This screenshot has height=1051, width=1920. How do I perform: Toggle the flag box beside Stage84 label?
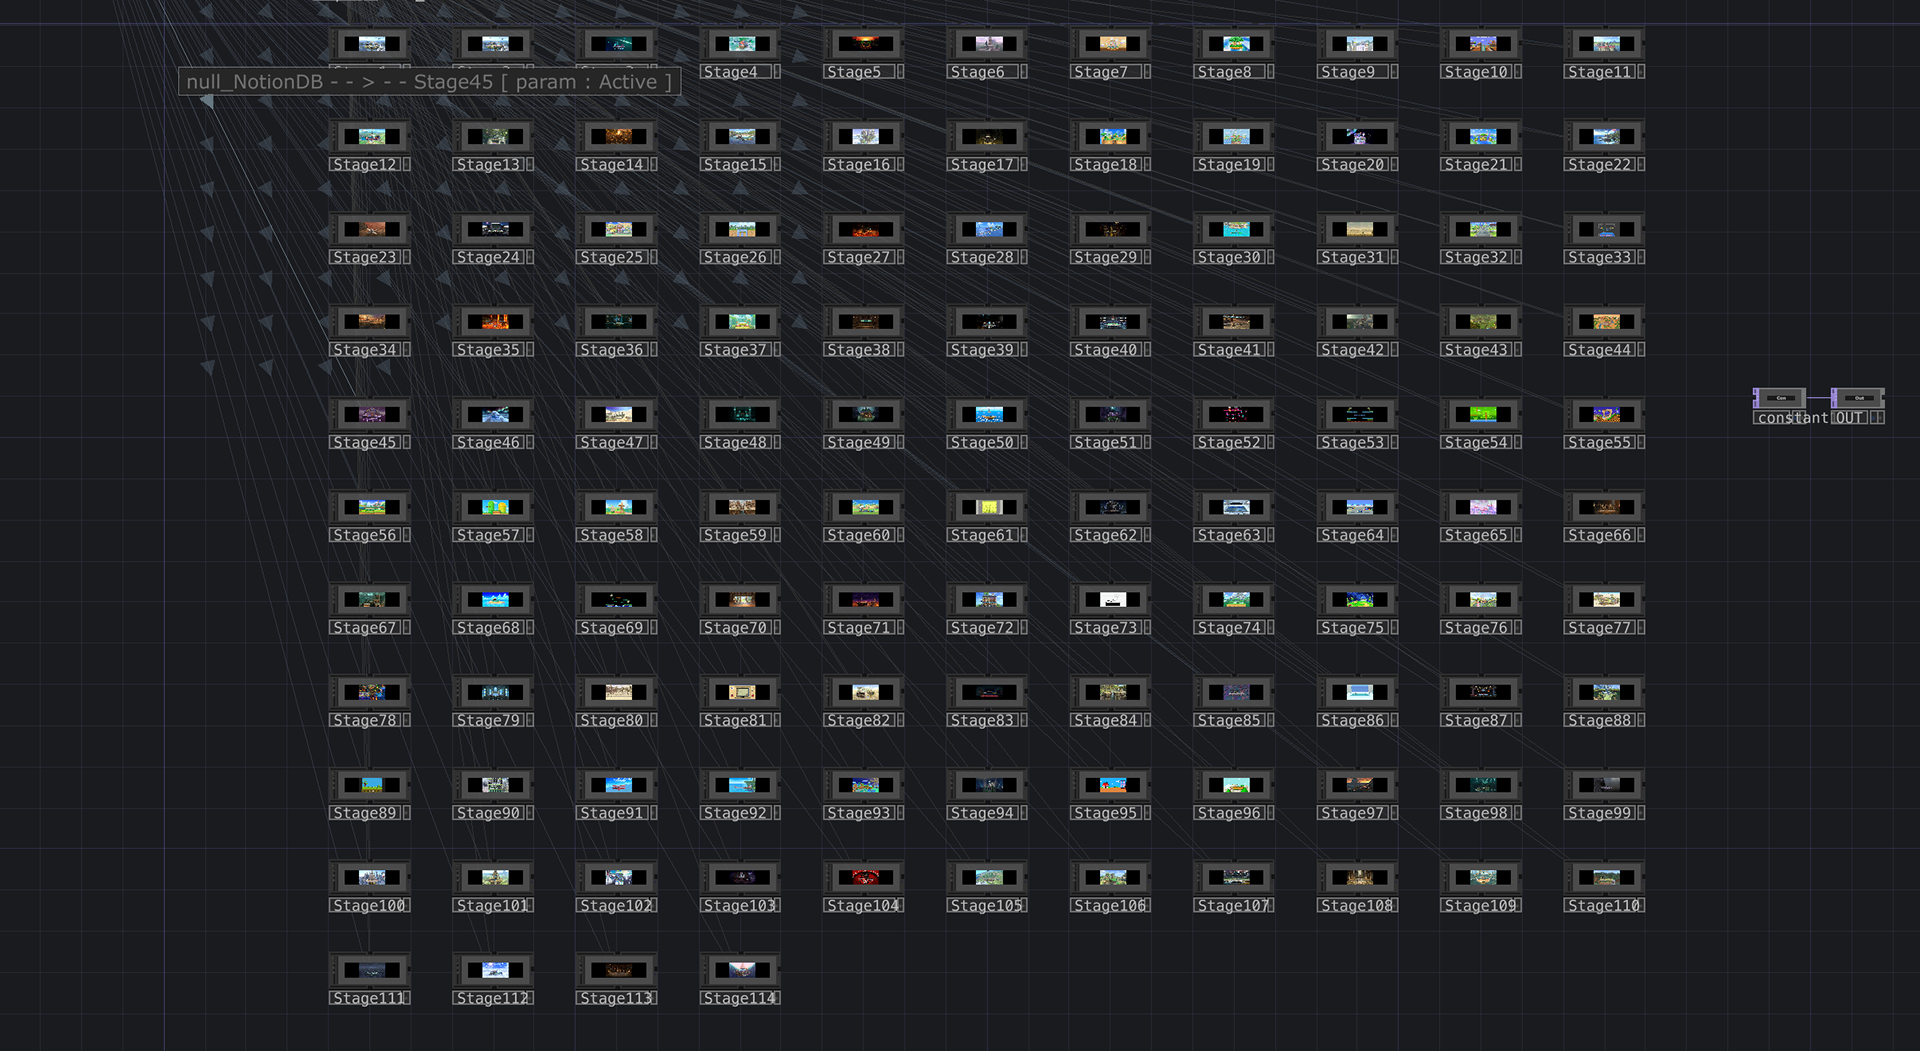(1147, 721)
